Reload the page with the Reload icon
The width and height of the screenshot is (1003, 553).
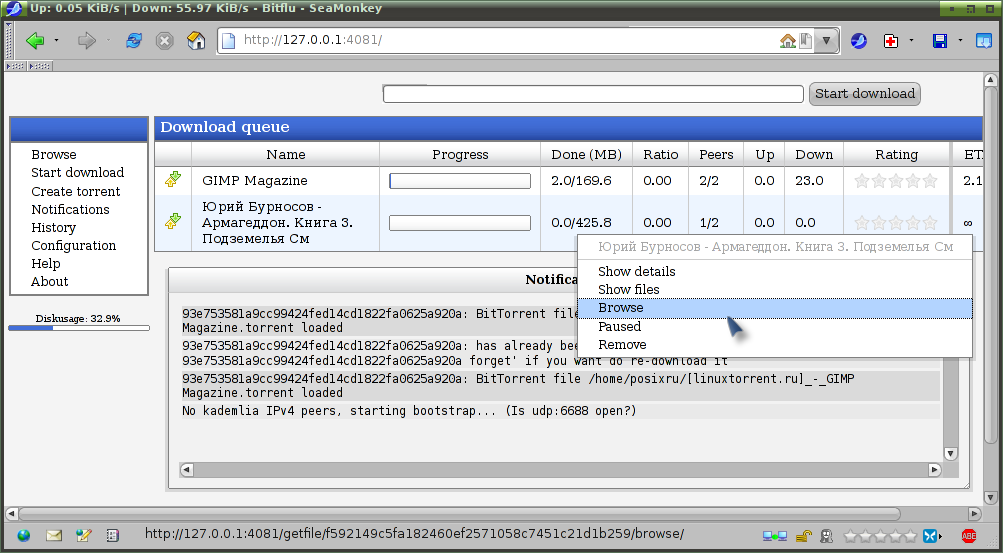[x=134, y=41]
